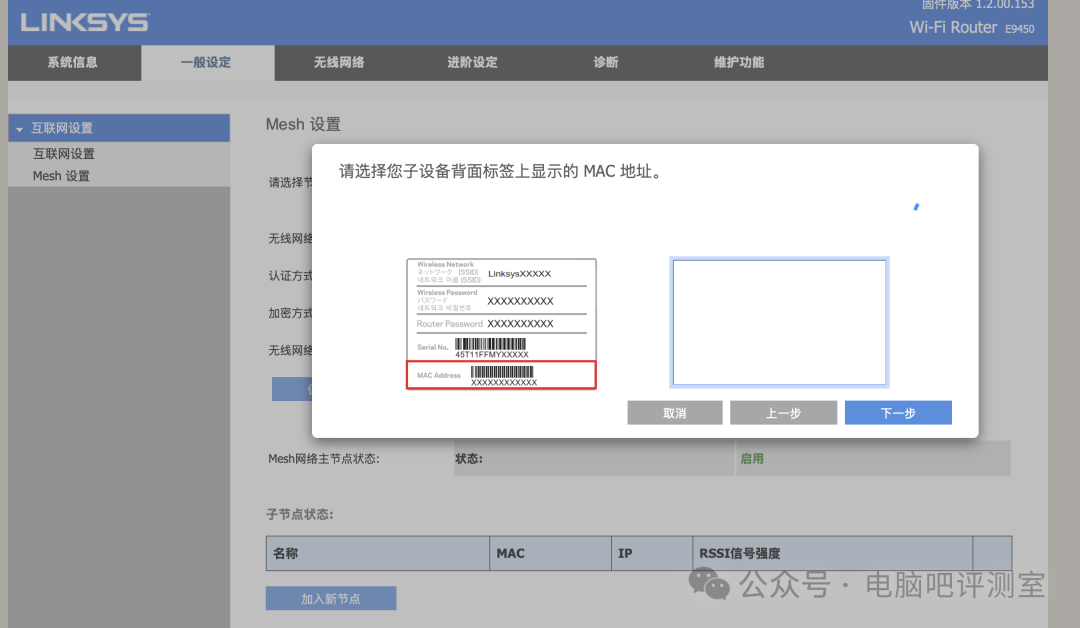Screen dimensions: 1080x628
Task: Click the Mesh网络主节点状态 label
Action: click(x=324, y=459)
